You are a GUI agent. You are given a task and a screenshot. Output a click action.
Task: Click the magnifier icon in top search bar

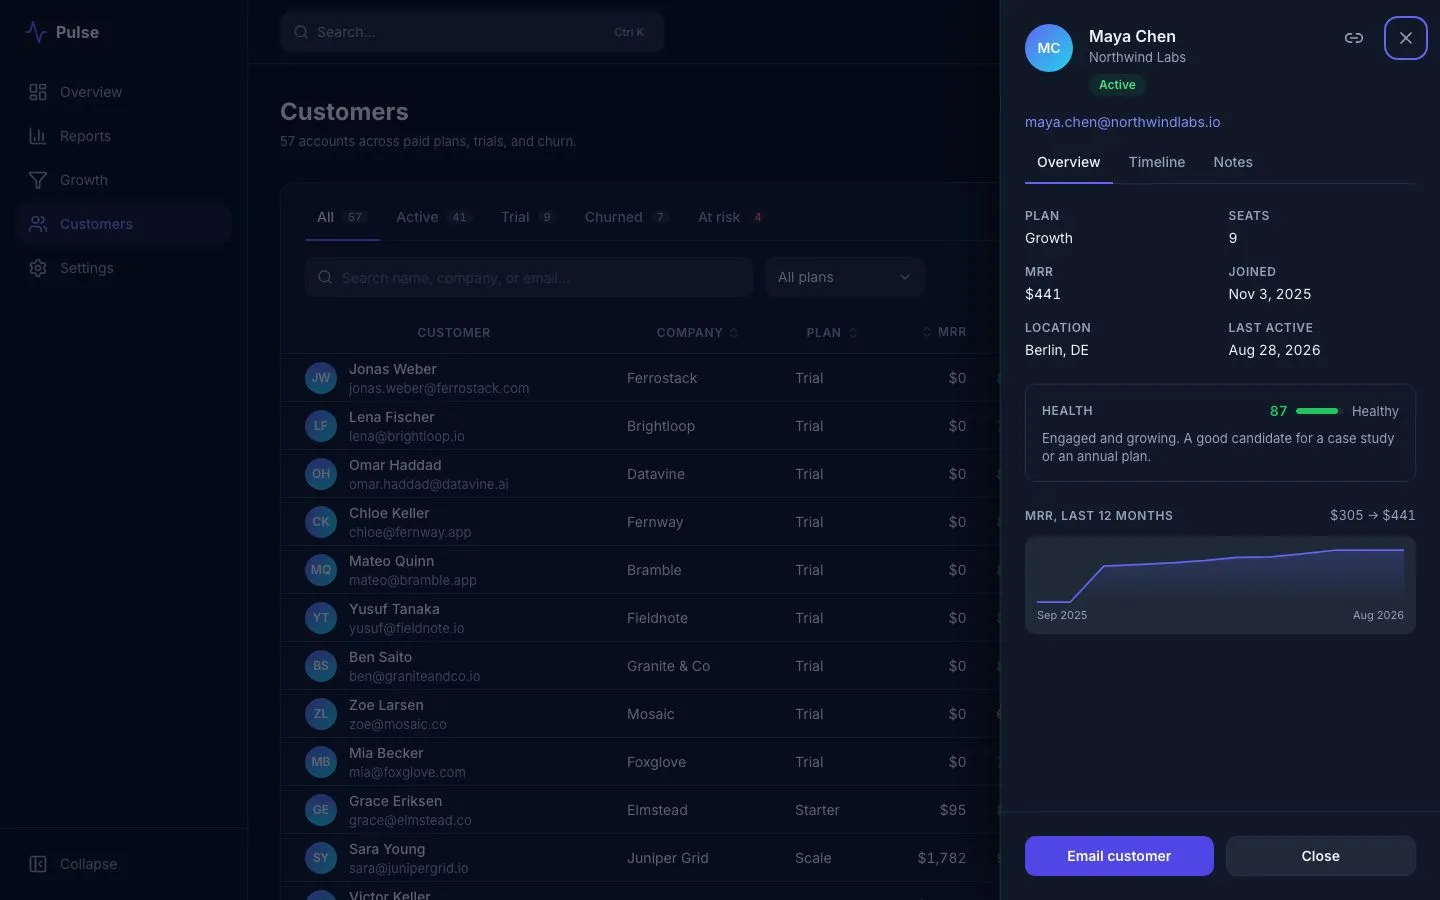300,32
